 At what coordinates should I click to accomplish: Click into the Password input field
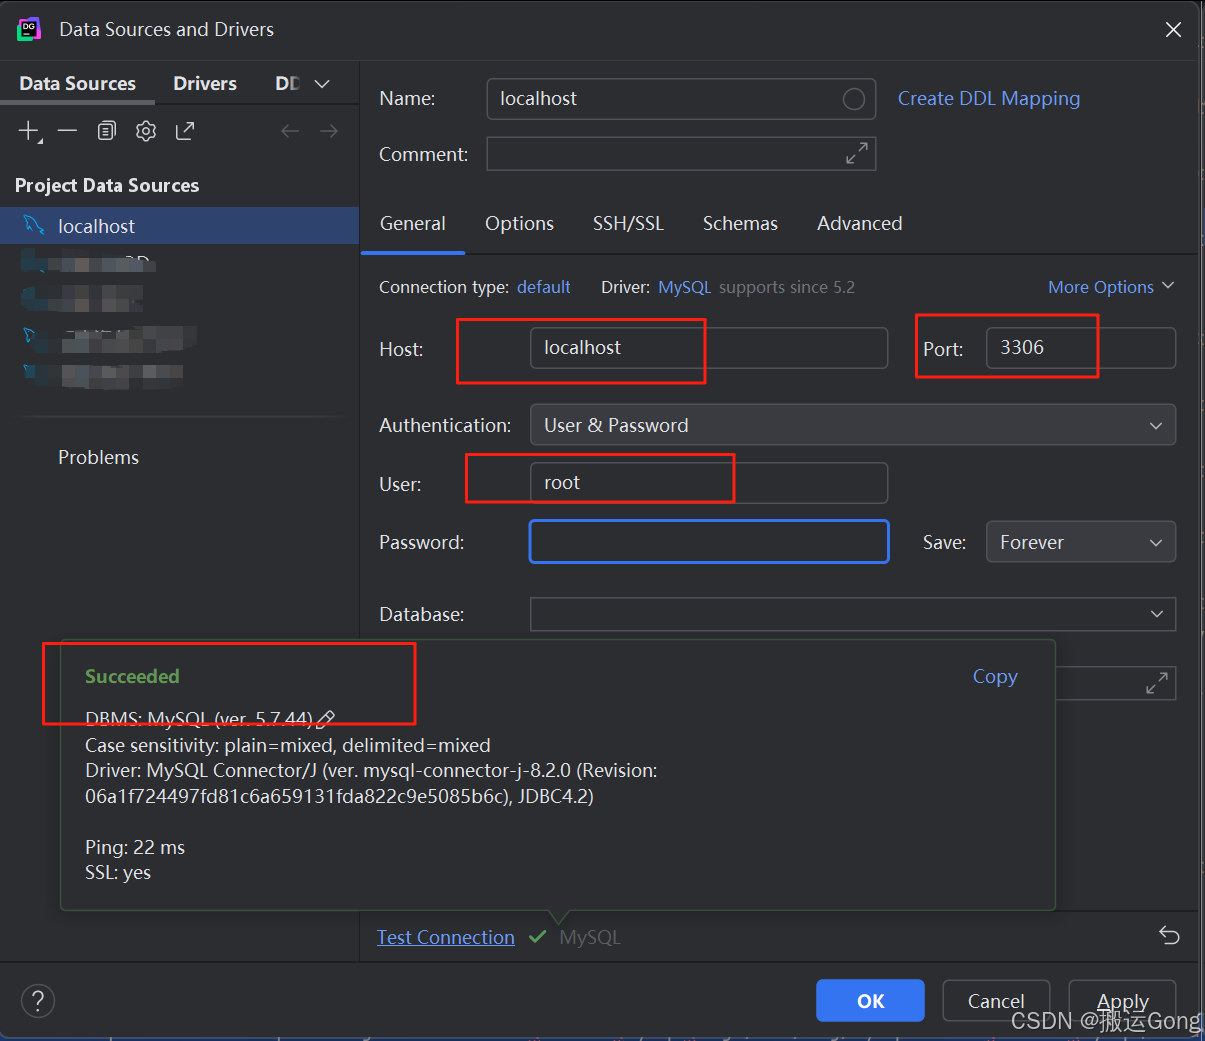(709, 541)
